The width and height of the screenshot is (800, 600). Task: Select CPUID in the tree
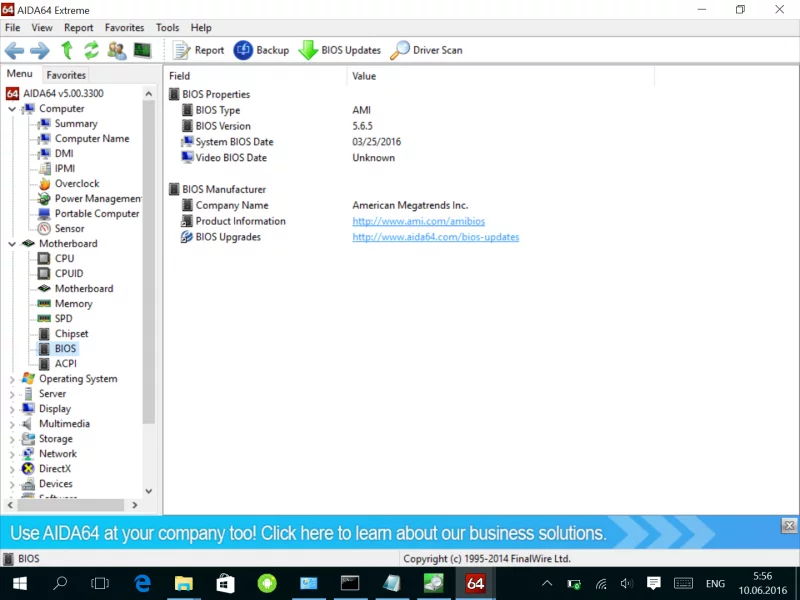[x=69, y=273]
